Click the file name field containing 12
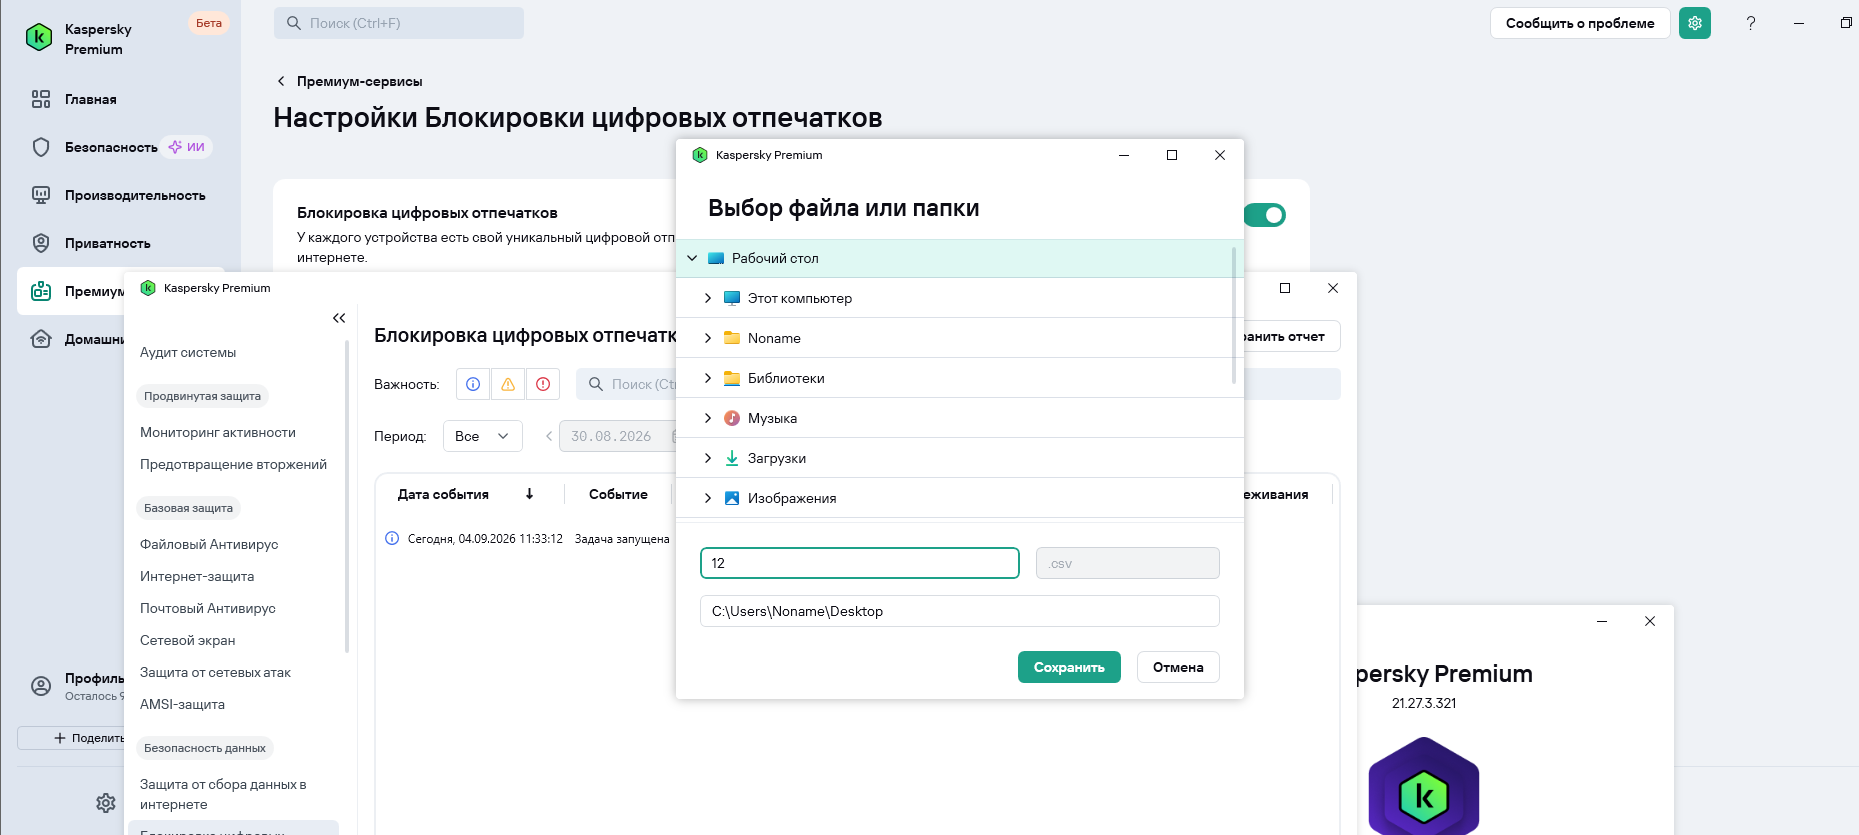 (x=860, y=563)
